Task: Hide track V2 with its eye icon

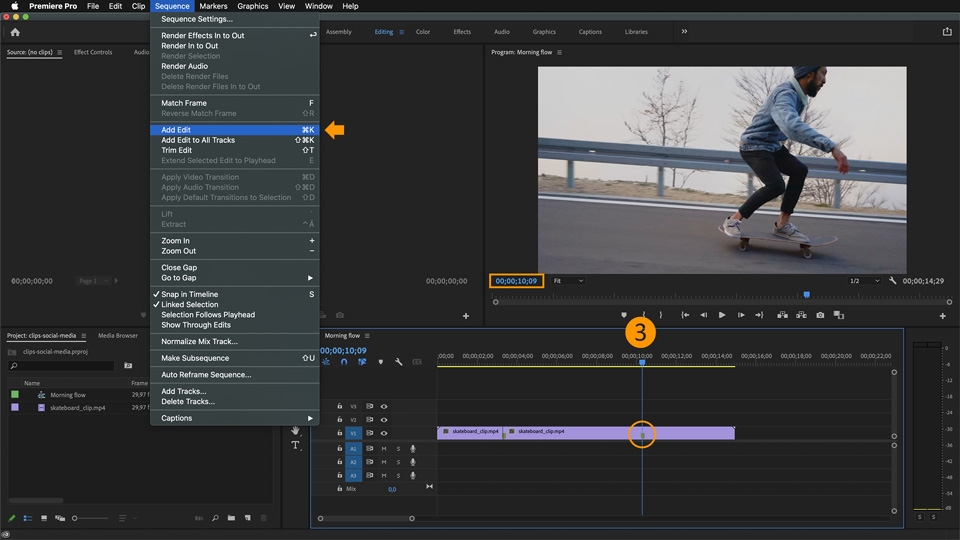Action: pyautogui.click(x=384, y=420)
